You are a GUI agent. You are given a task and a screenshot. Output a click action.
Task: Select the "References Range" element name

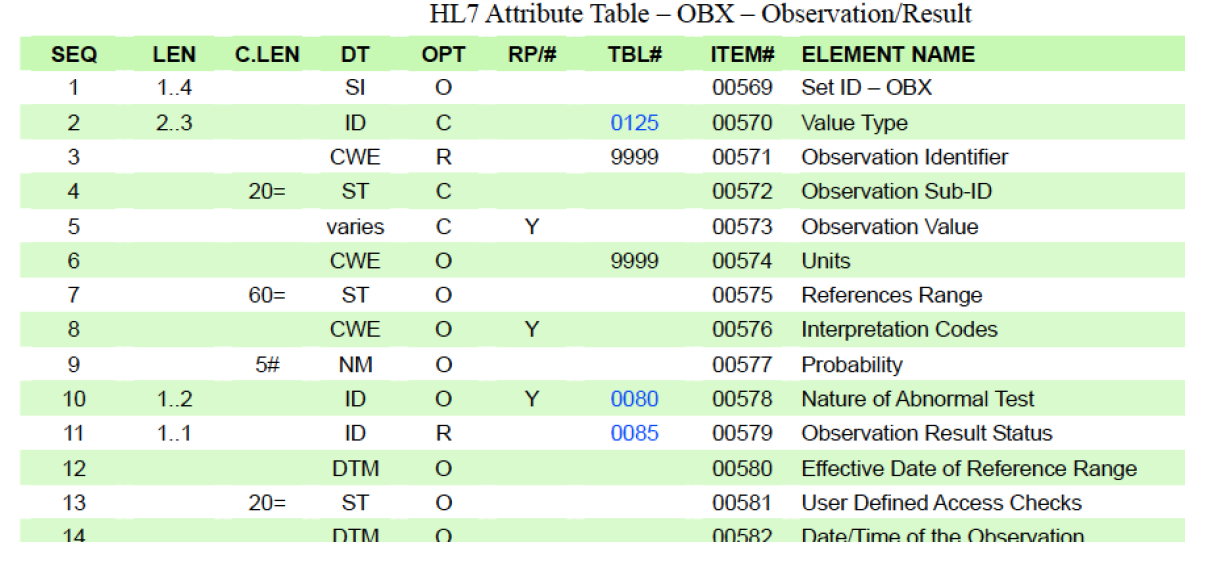tap(892, 295)
